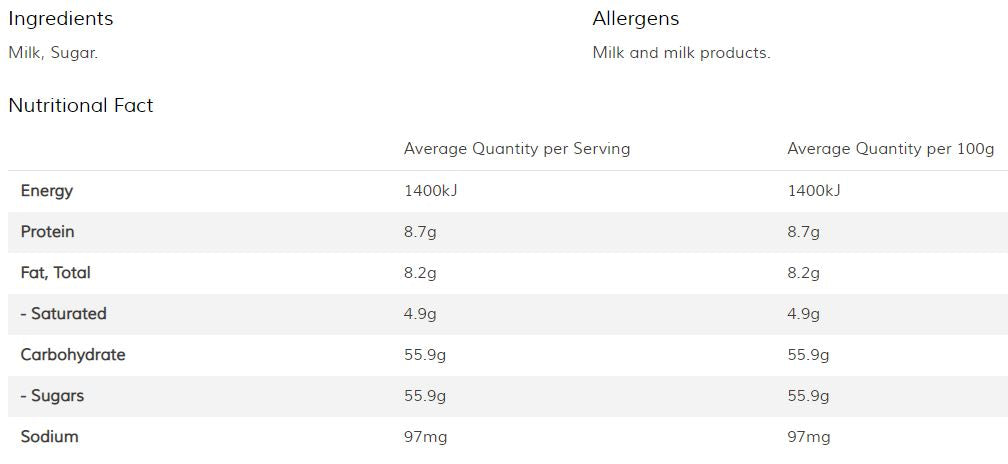The width and height of the screenshot is (1008, 464).
Task: Click the per-100g Protein value 8.7g
Action: click(x=803, y=232)
